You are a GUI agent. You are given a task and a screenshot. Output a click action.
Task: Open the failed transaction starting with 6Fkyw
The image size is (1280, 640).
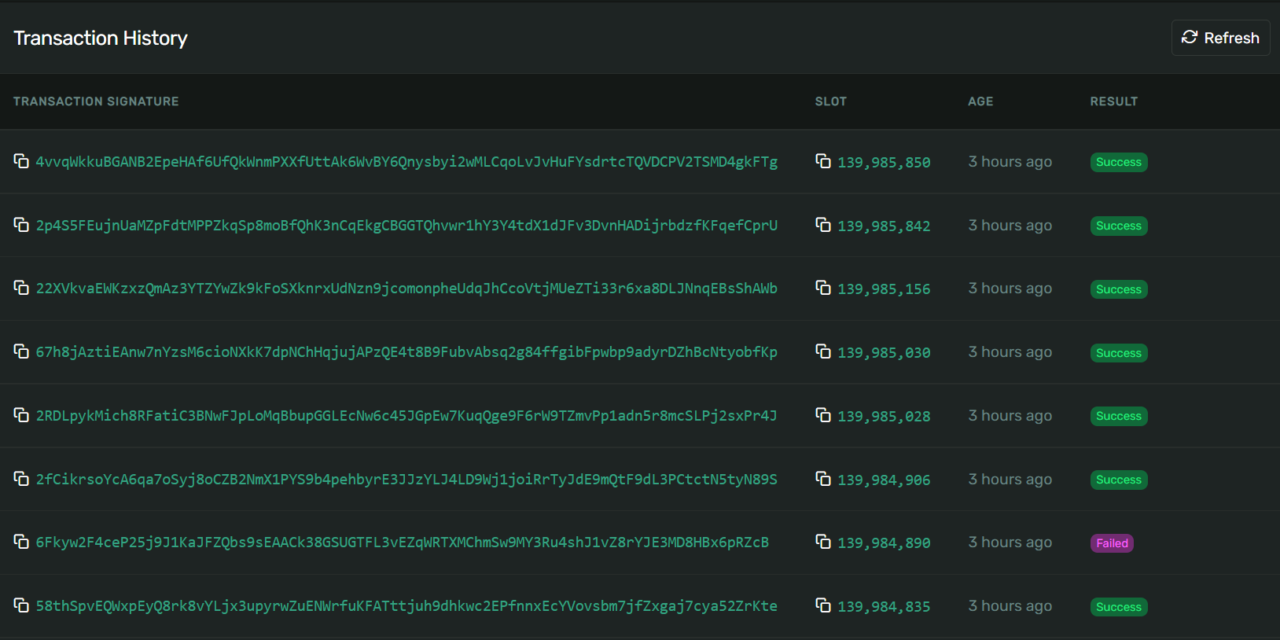tap(400, 542)
